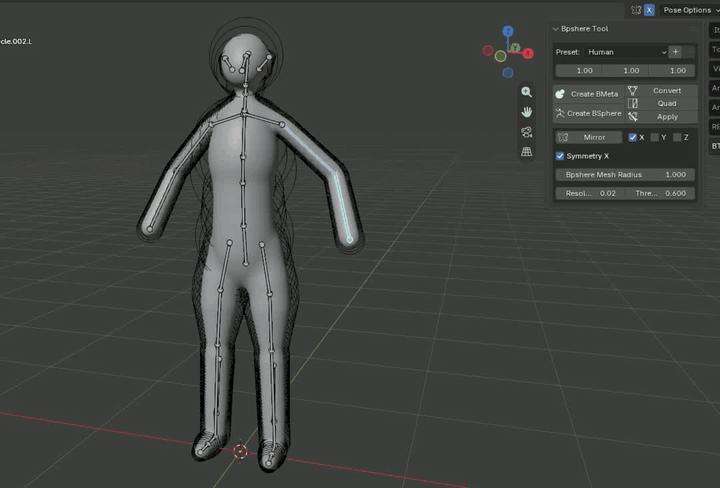Open the 'Vi' sidebar tab
Image resolution: width=720 pixels, height=488 pixels.
(715, 69)
